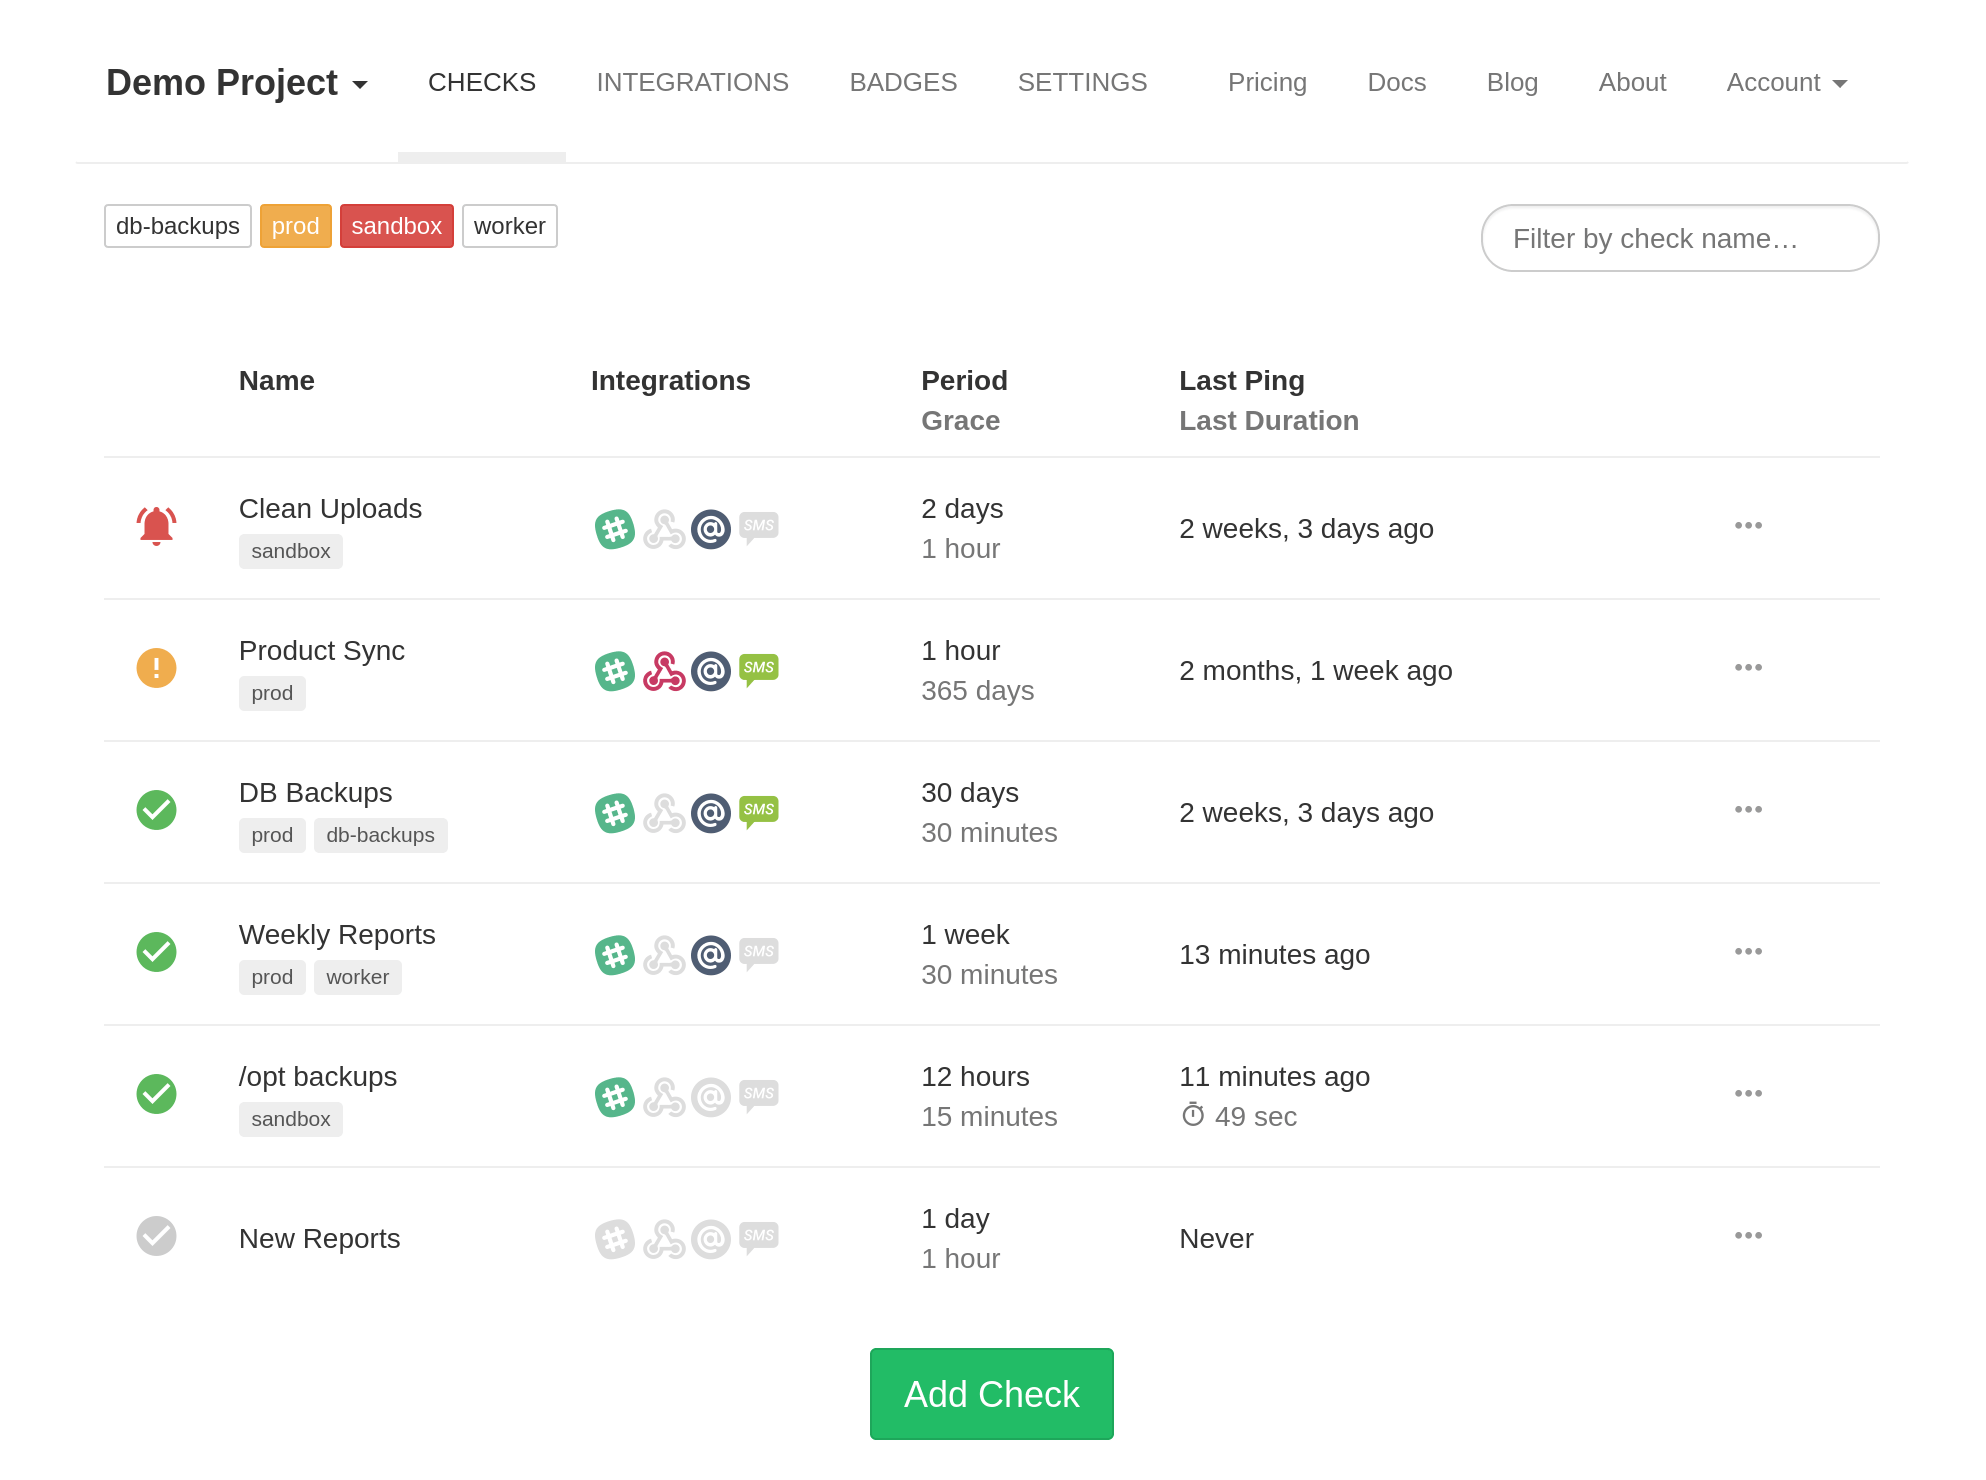Screen dimensions: 1986x1480
Task: Click the yellow warning icon for Product Sync
Action: (x=155, y=667)
